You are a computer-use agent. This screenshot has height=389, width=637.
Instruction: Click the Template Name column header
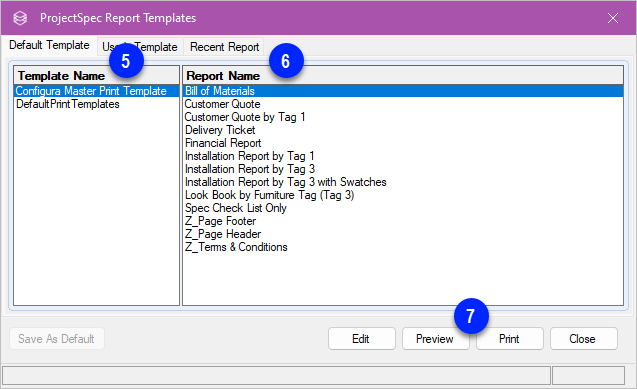point(96,76)
